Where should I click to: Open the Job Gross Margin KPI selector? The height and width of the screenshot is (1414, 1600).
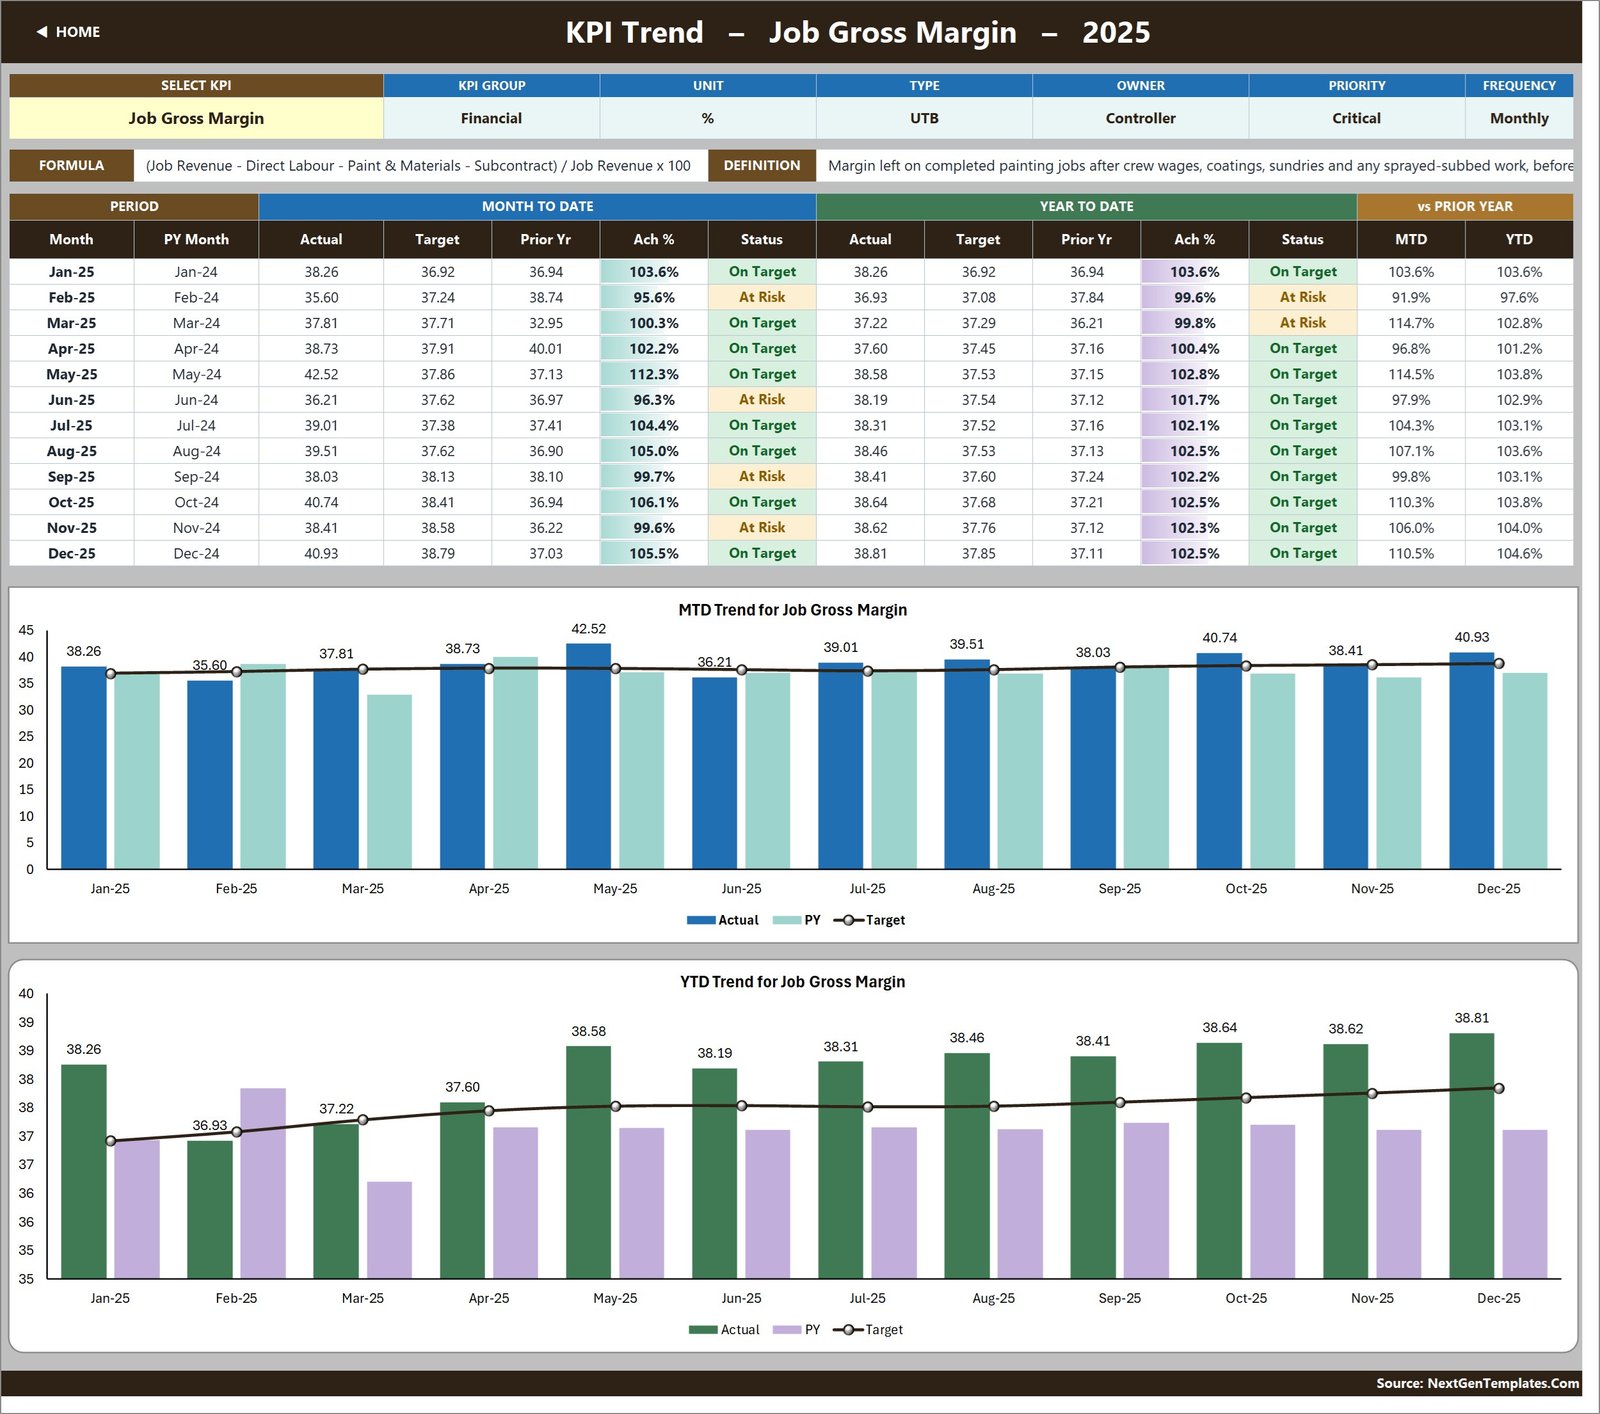click(196, 118)
